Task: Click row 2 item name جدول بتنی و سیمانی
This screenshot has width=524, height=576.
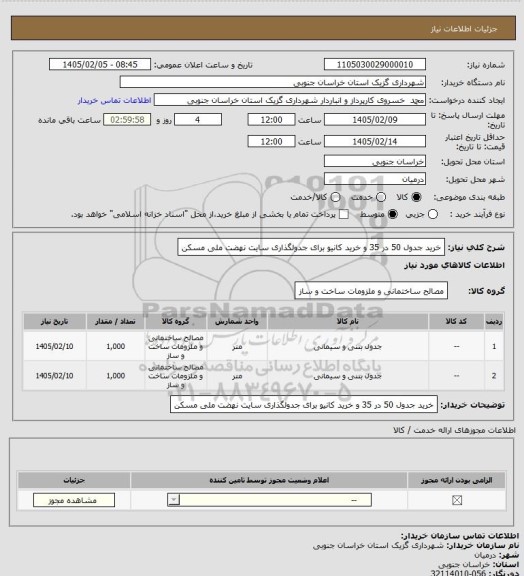Action: (x=348, y=376)
